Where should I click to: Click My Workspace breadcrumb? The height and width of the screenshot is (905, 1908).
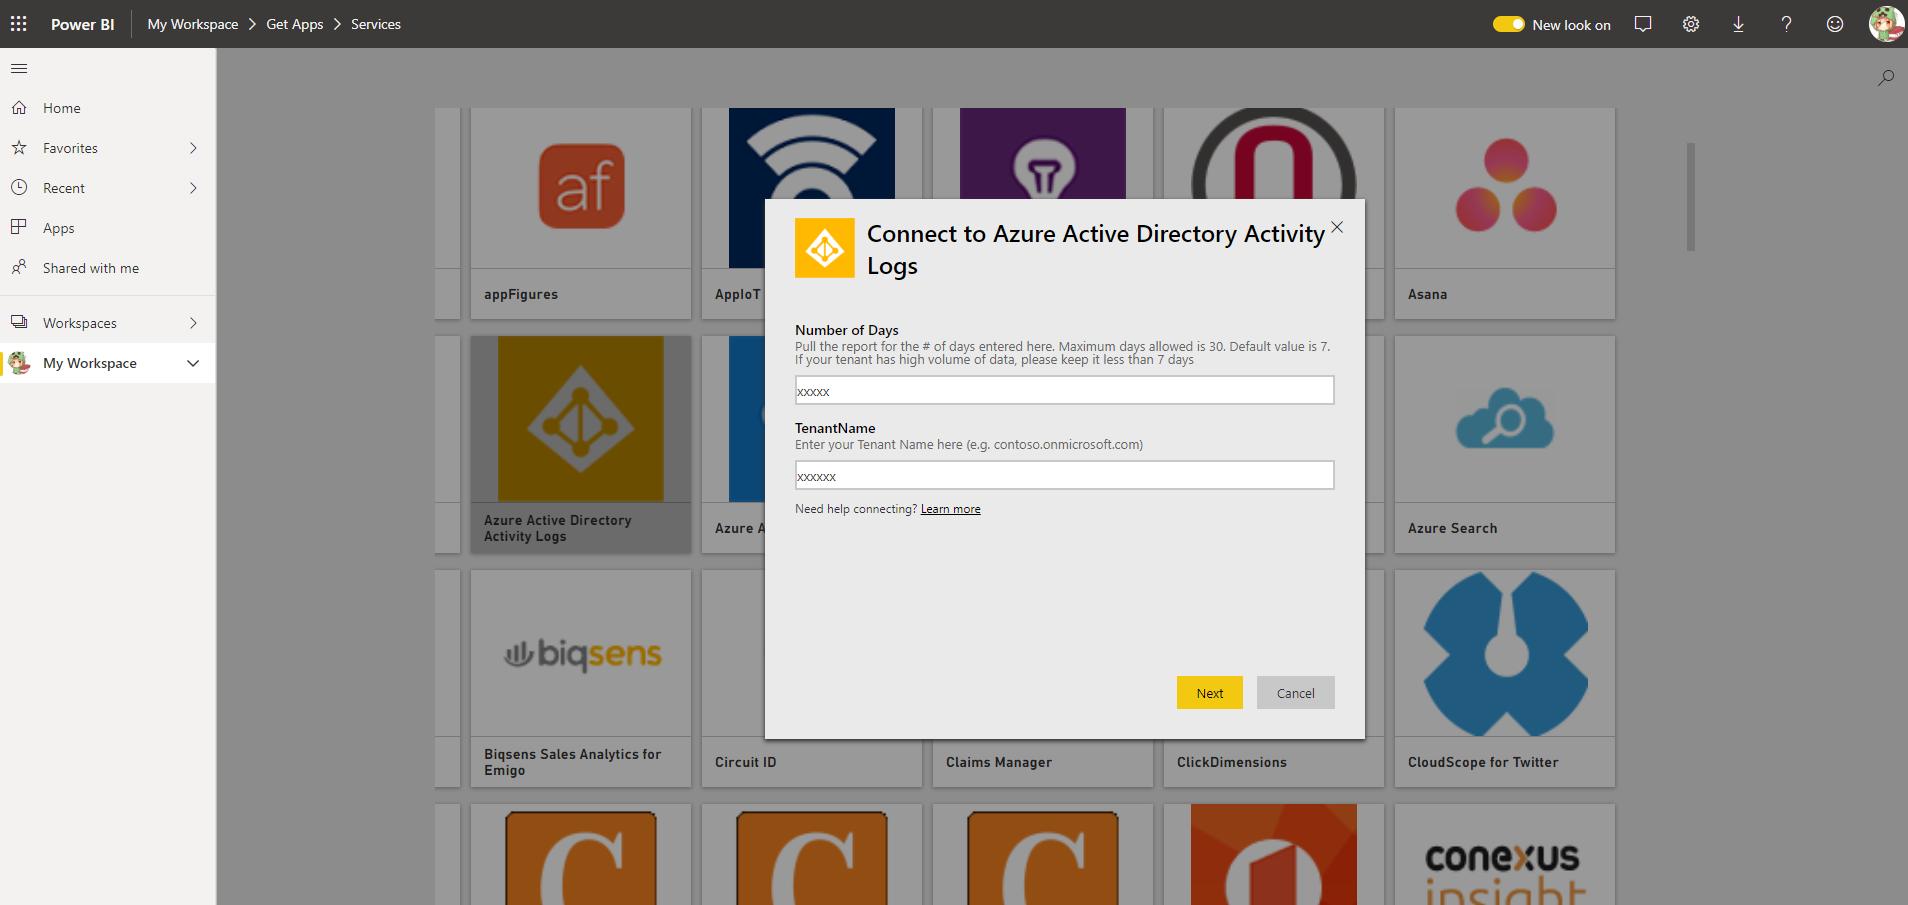click(193, 24)
